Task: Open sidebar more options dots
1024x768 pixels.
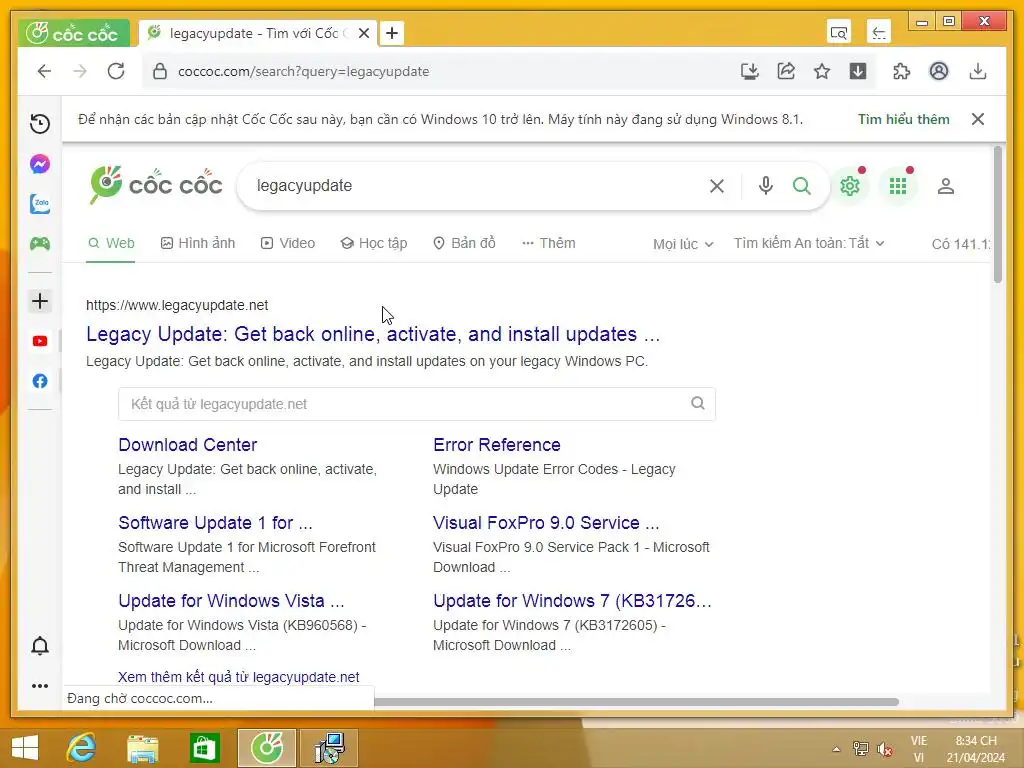Action: [40, 686]
